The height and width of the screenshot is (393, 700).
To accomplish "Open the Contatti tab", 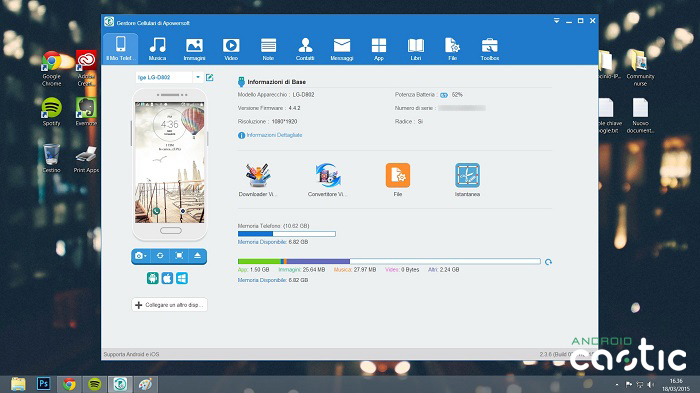I will pos(305,48).
